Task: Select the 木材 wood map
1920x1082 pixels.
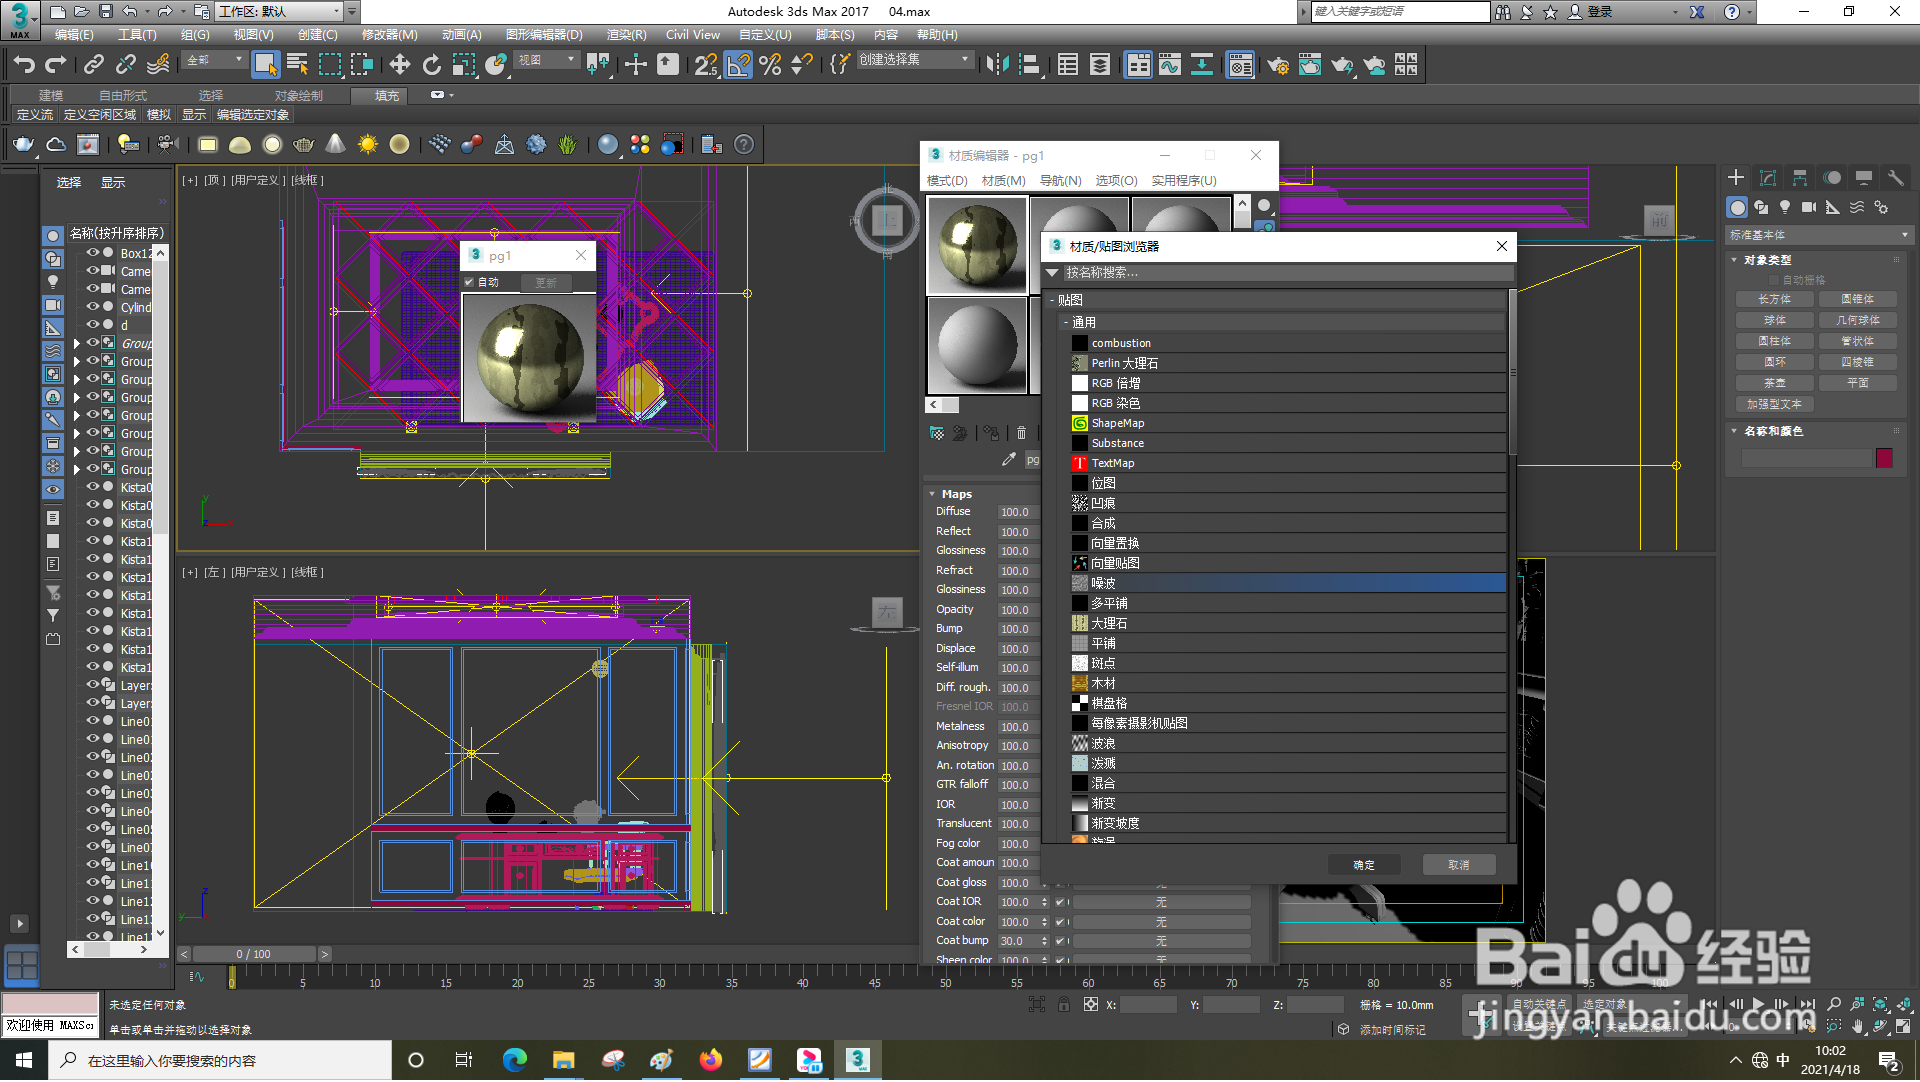Action: 1287,683
